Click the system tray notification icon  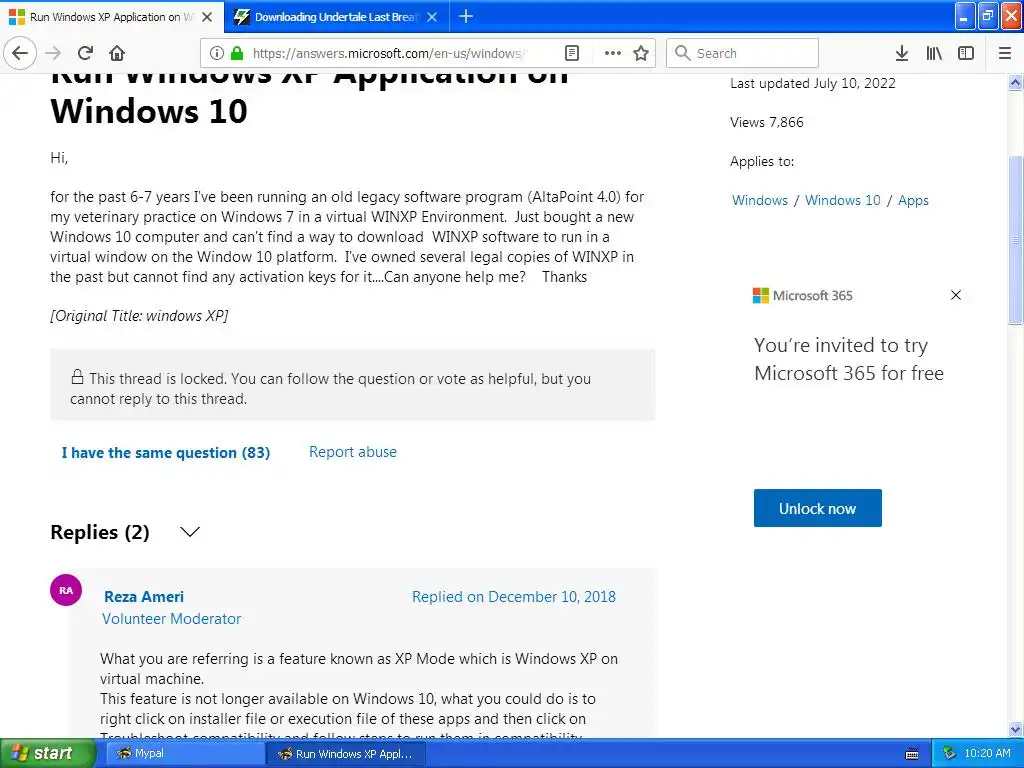point(949,754)
